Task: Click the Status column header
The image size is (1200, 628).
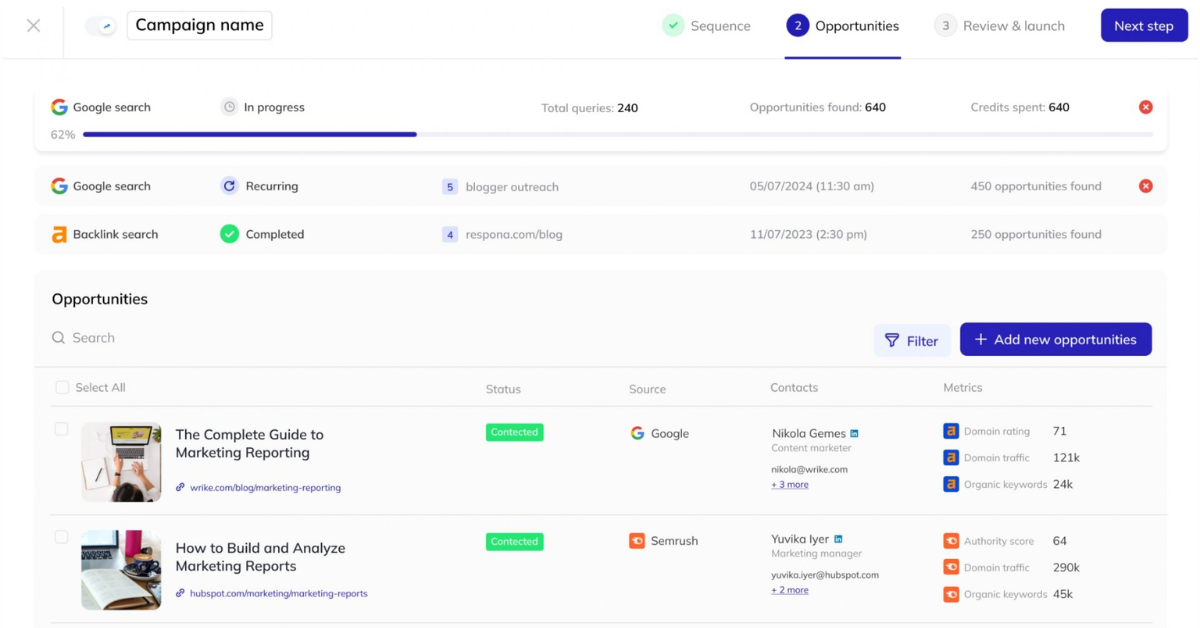Action: click(503, 389)
